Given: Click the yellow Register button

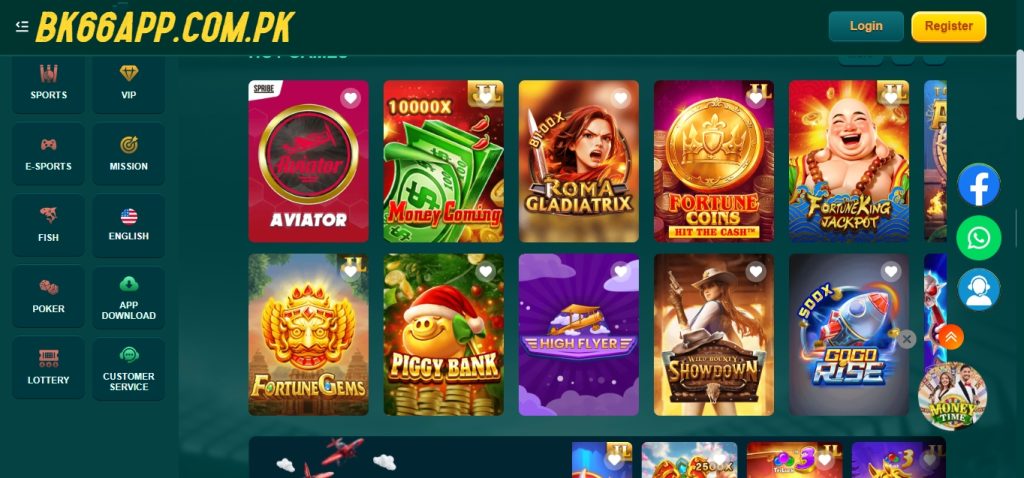Looking at the screenshot, I should [x=948, y=26].
